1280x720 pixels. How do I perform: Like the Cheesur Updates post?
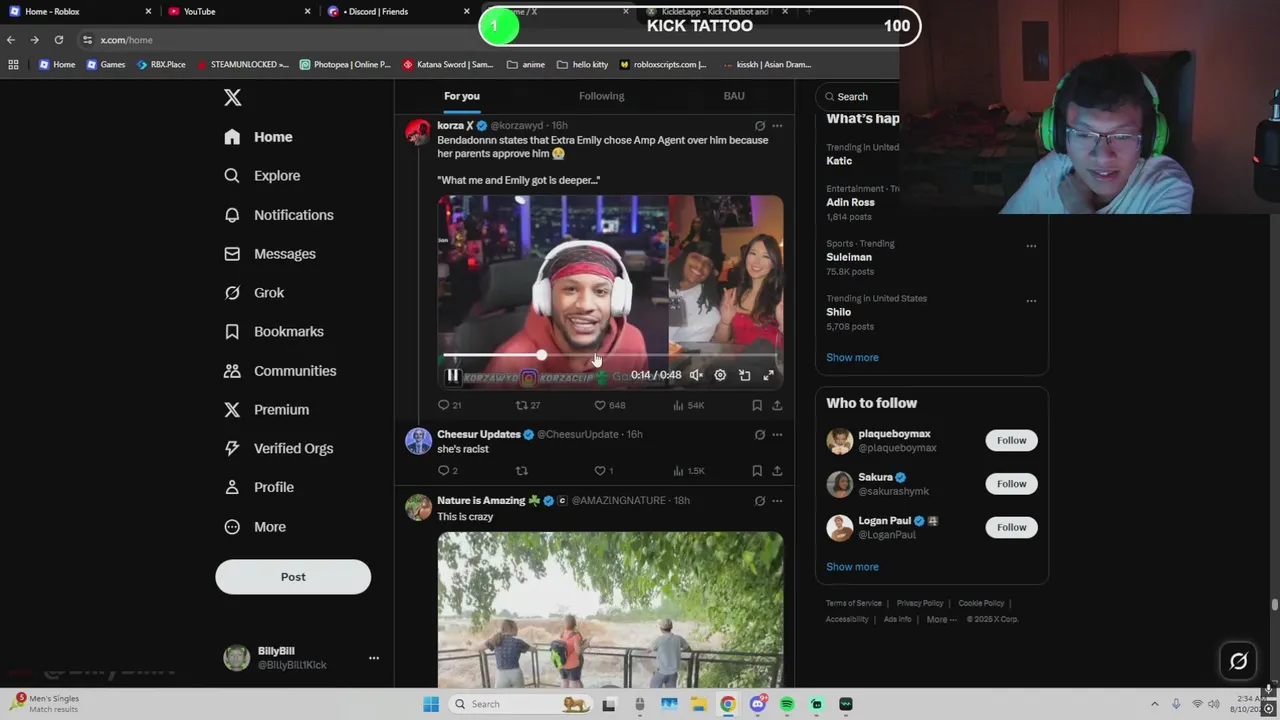coord(604,471)
